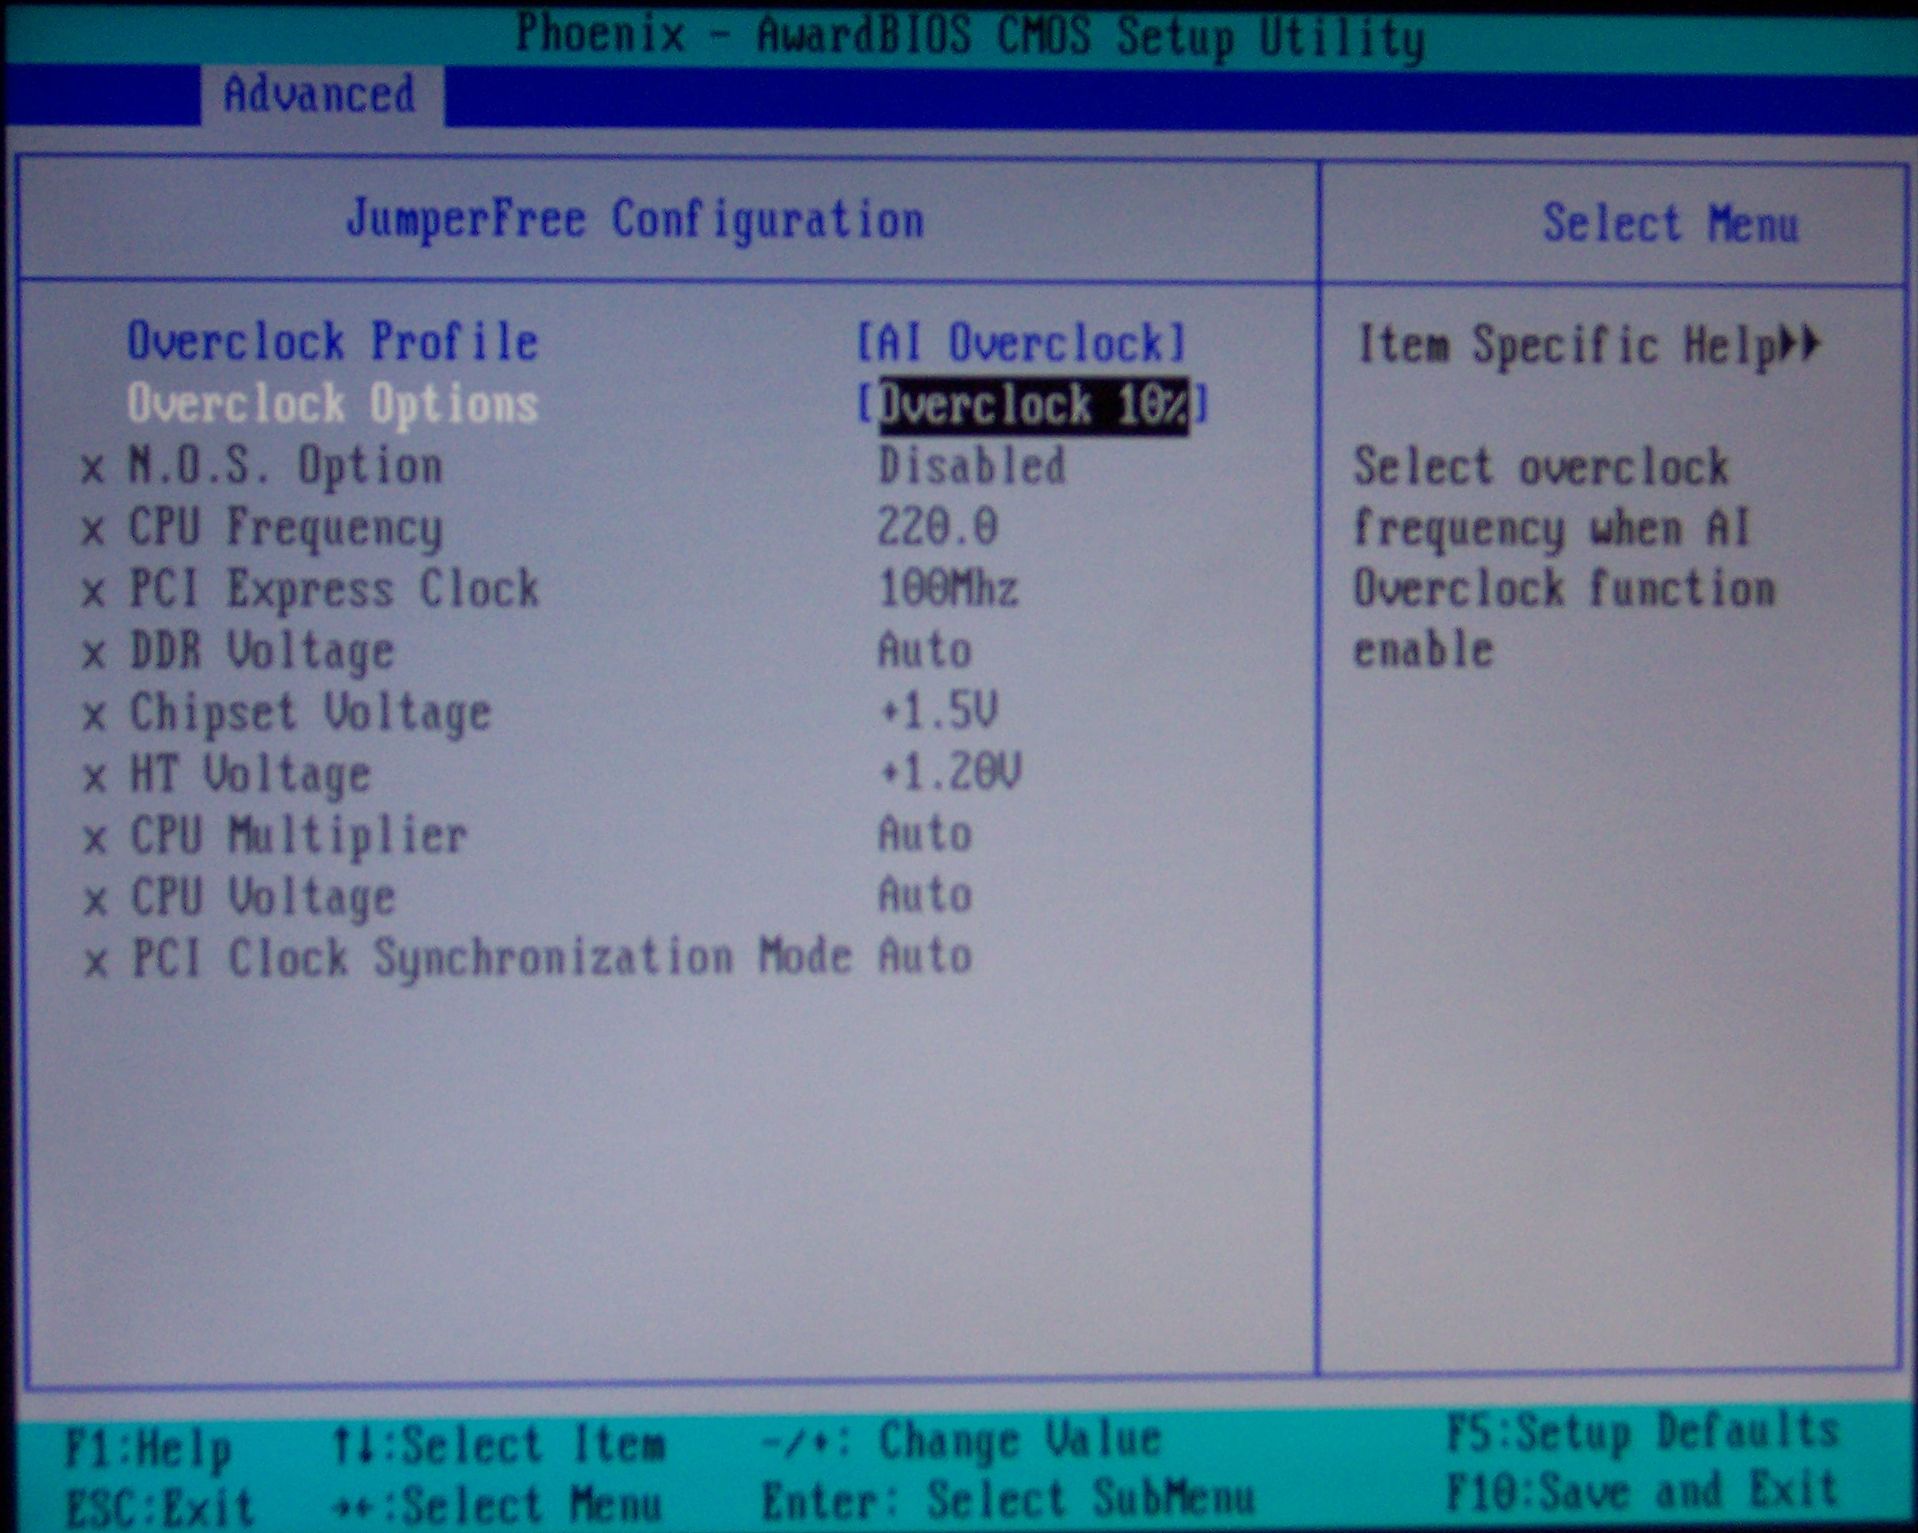Image resolution: width=1918 pixels, height=1533 pixels.
Task: Click the F5:Setup Defaults hint
Action: coord(1642,1432)
